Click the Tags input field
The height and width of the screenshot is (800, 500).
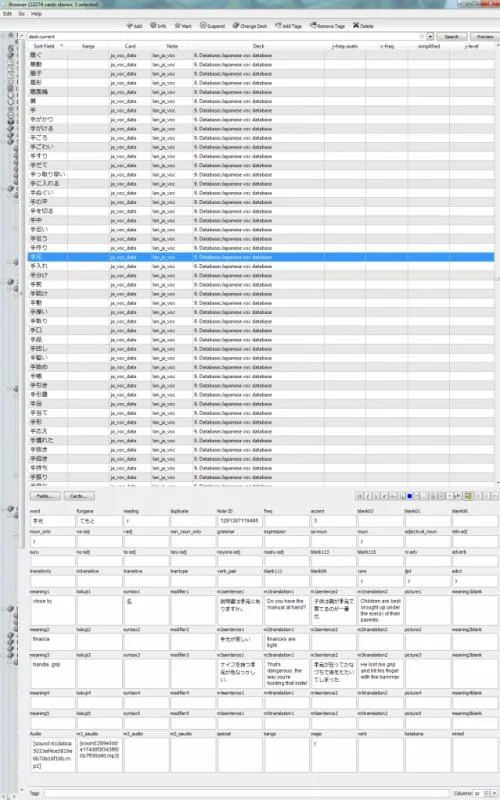coord(247,793)
